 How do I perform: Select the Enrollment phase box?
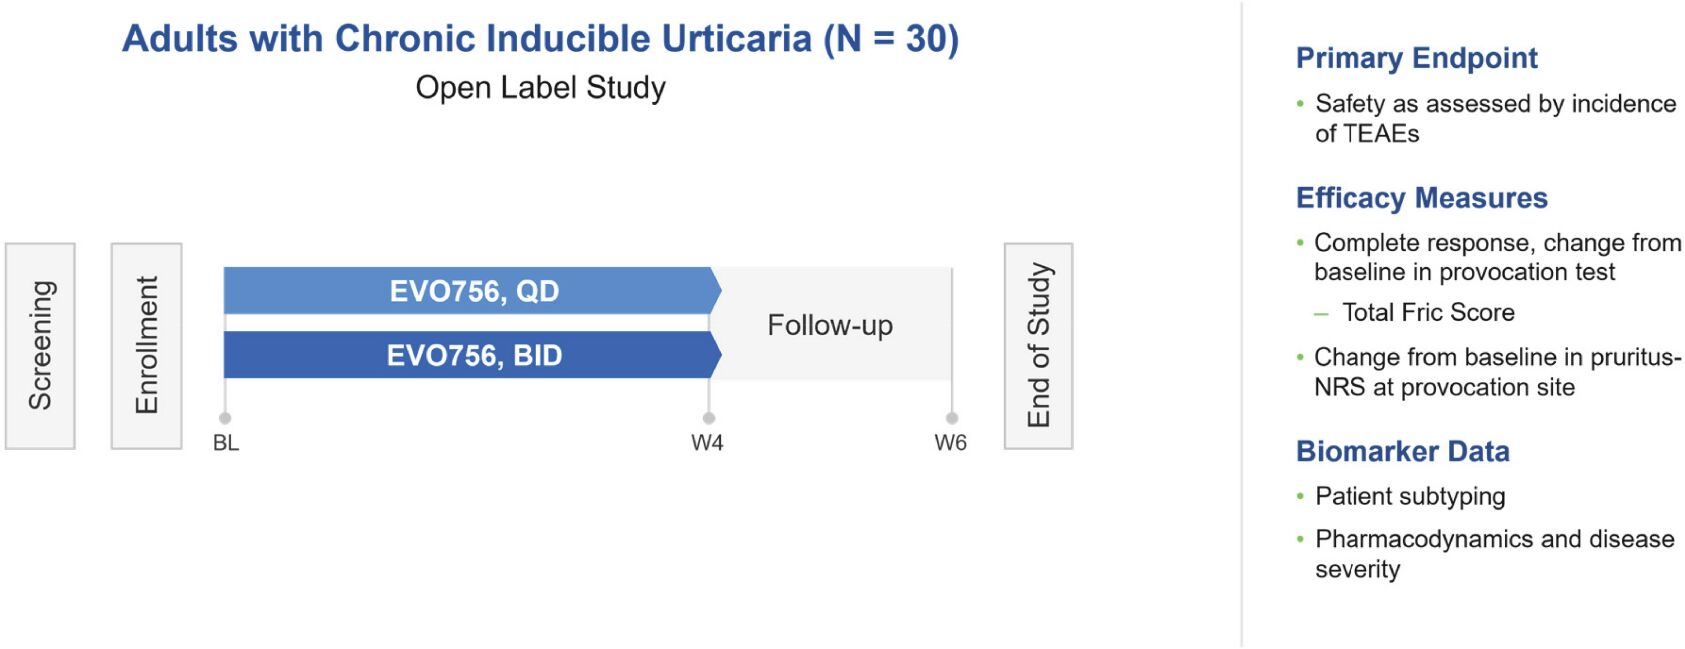(x=146, y=345)
